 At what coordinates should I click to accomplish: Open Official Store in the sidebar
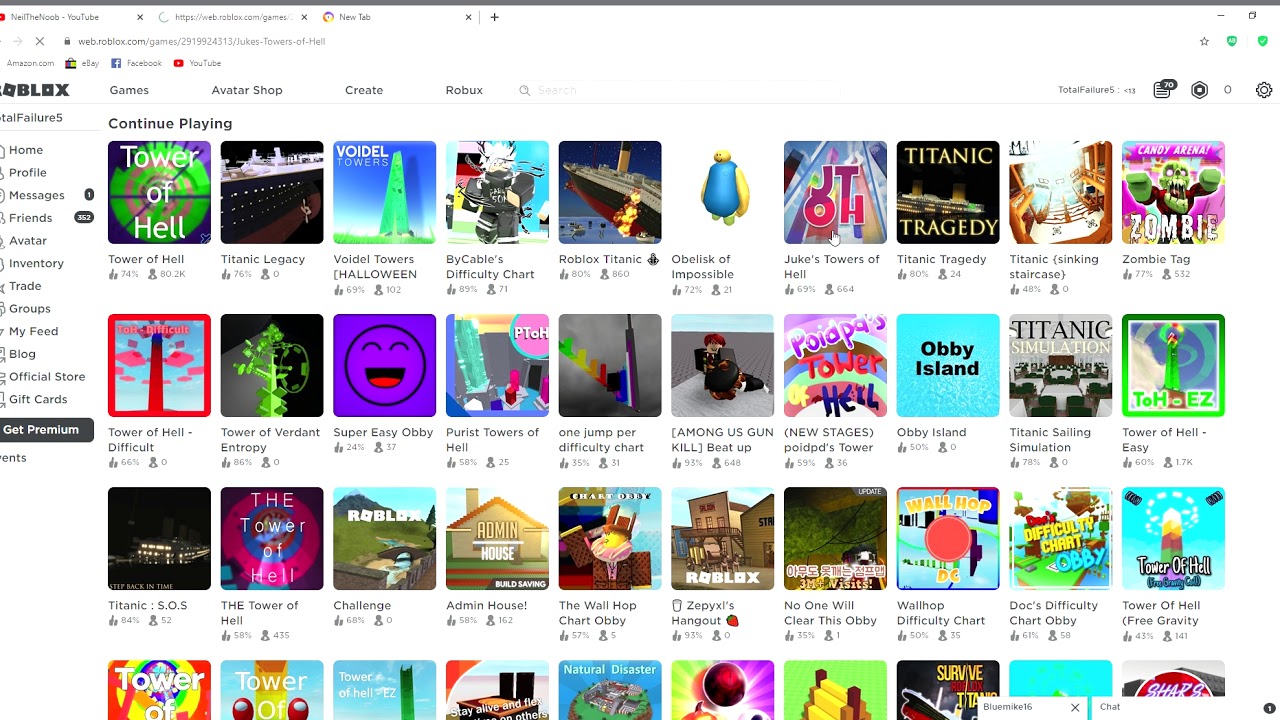click(46, 377)
